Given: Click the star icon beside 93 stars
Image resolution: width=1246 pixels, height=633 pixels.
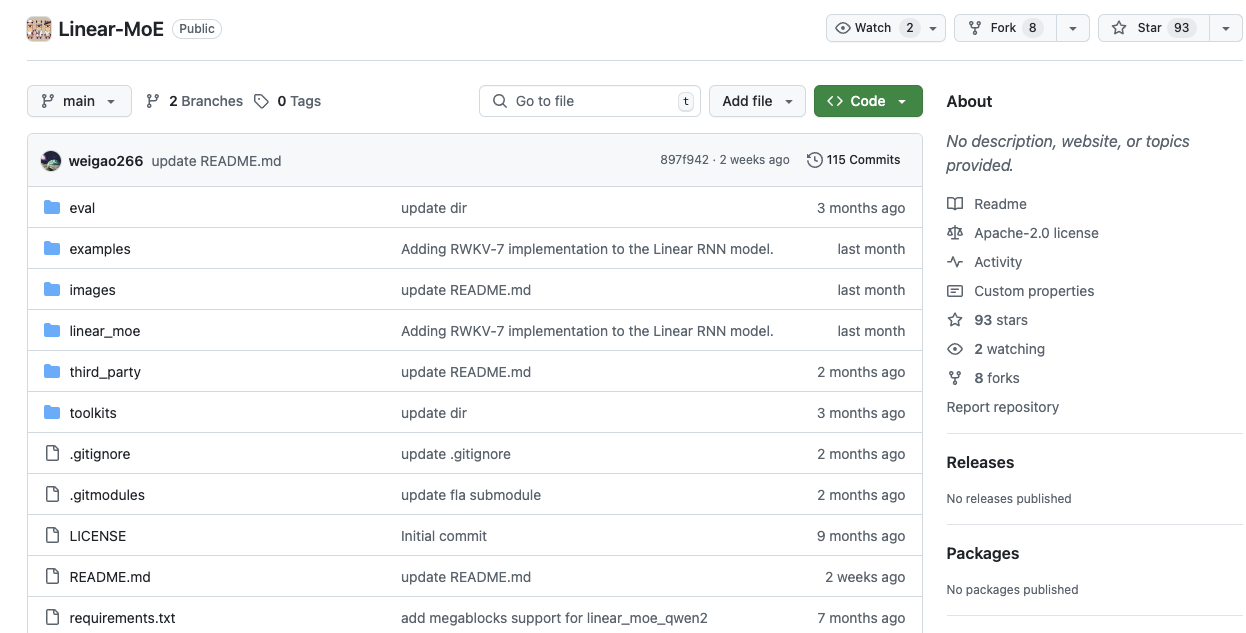Looking at the screenshot, I should pos(955,320).
